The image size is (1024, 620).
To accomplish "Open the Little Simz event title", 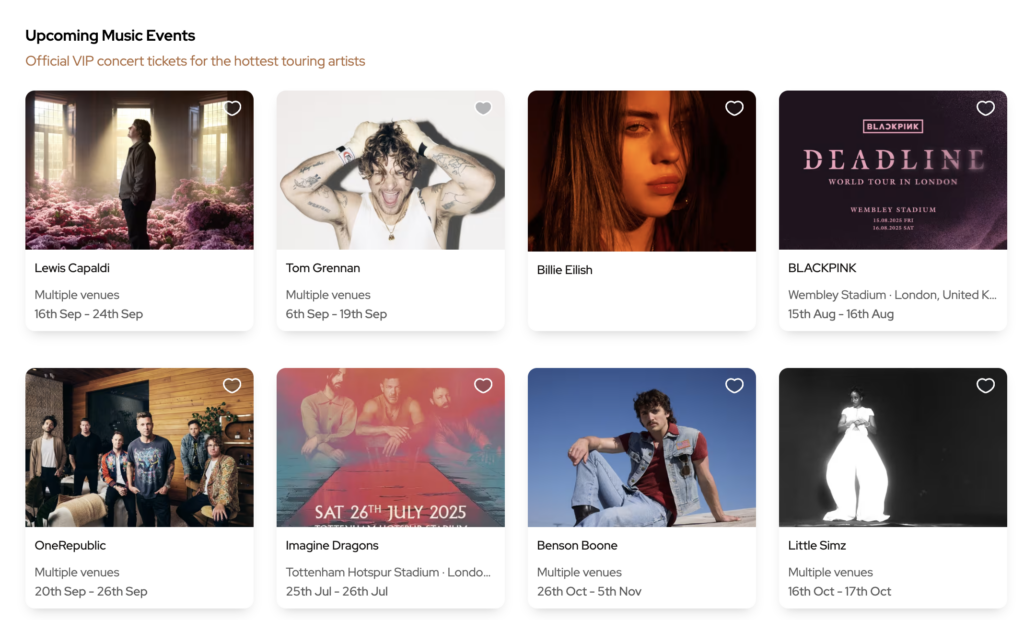I will click(816, 545).
